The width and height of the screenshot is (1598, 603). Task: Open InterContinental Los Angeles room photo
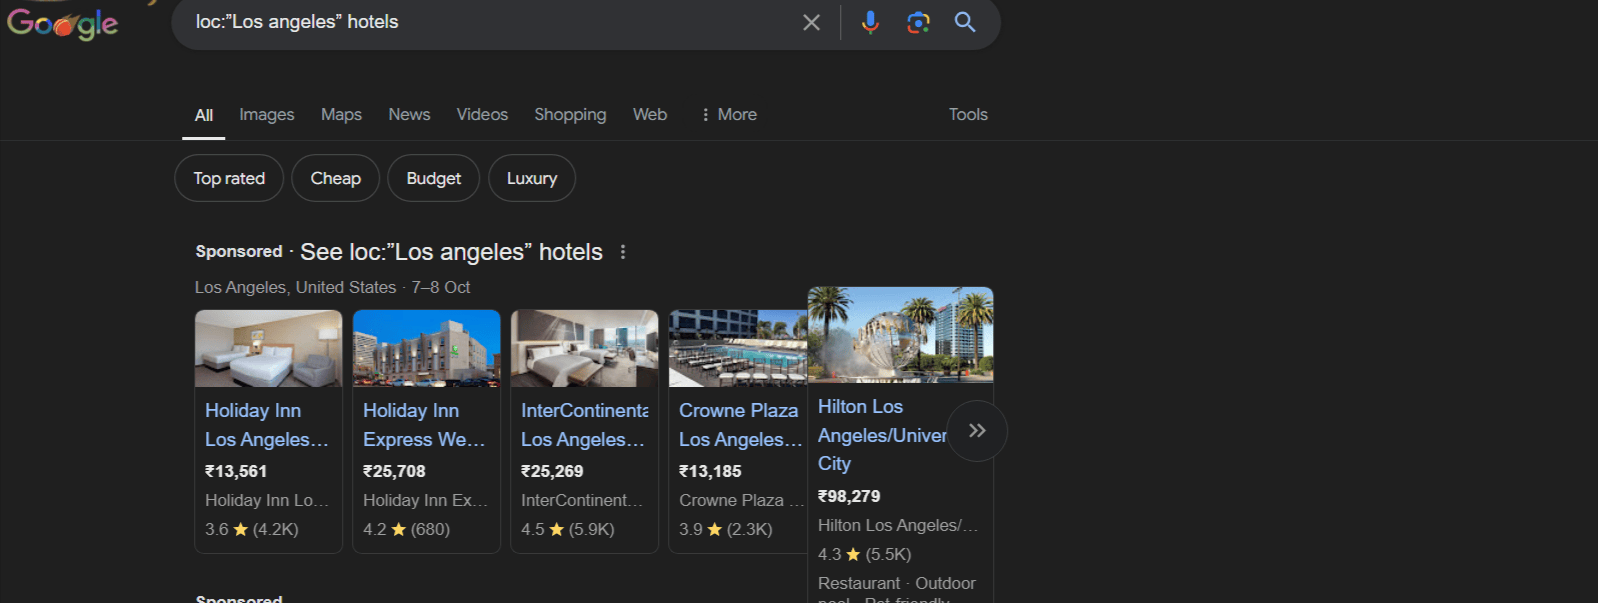tap(584, 348)
